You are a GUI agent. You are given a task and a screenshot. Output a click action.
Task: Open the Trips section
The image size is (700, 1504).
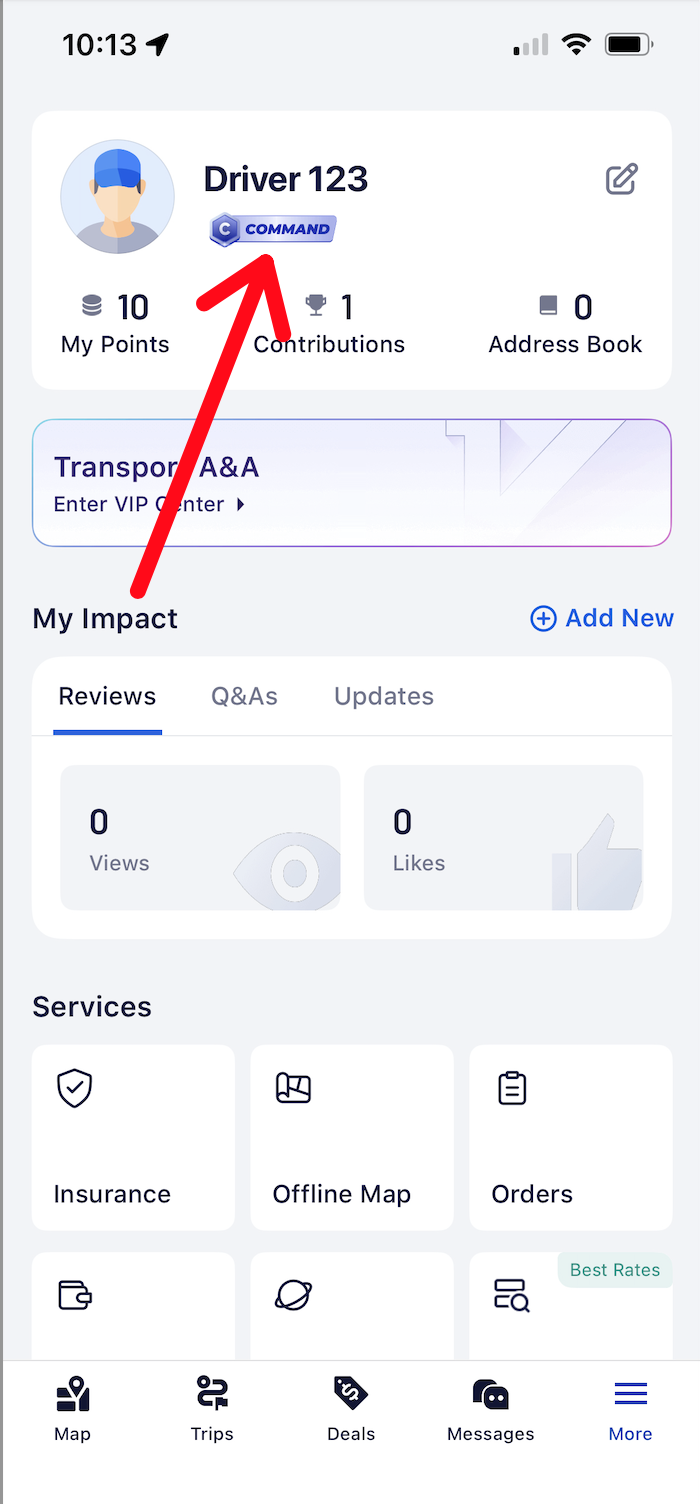[x=211, y=1393]
